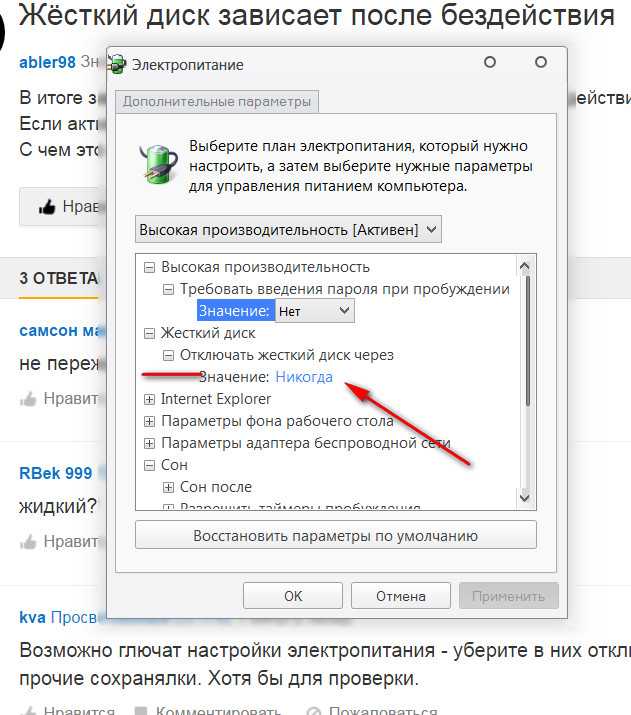This screenshot has width=631, height=715.
Task: Collapse 'Требовать введения пароля при пробуждении' node
Action: pyautogui.click(x=168, y=289)
